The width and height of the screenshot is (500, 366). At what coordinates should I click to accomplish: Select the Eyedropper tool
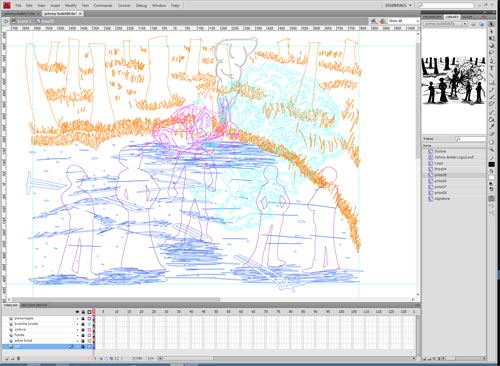492,127
